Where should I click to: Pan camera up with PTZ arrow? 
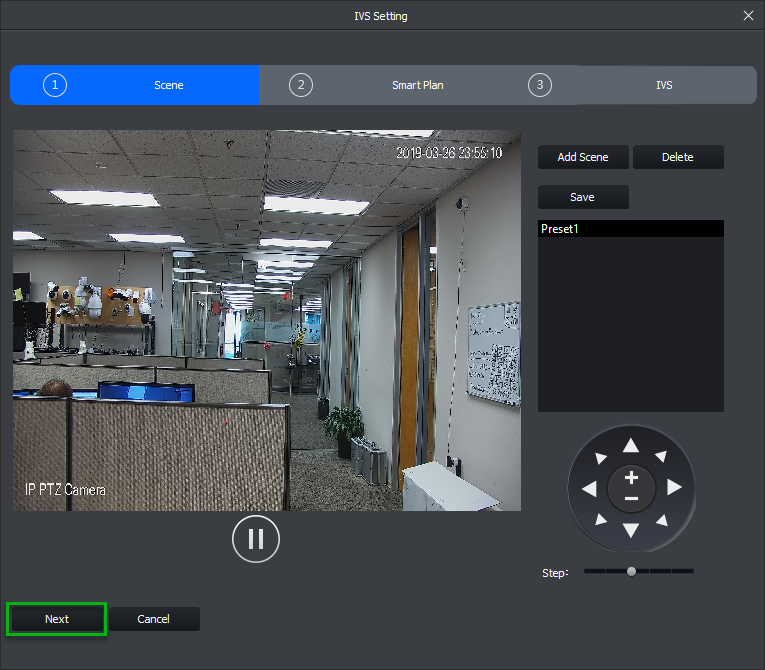[x=630, y=446]
